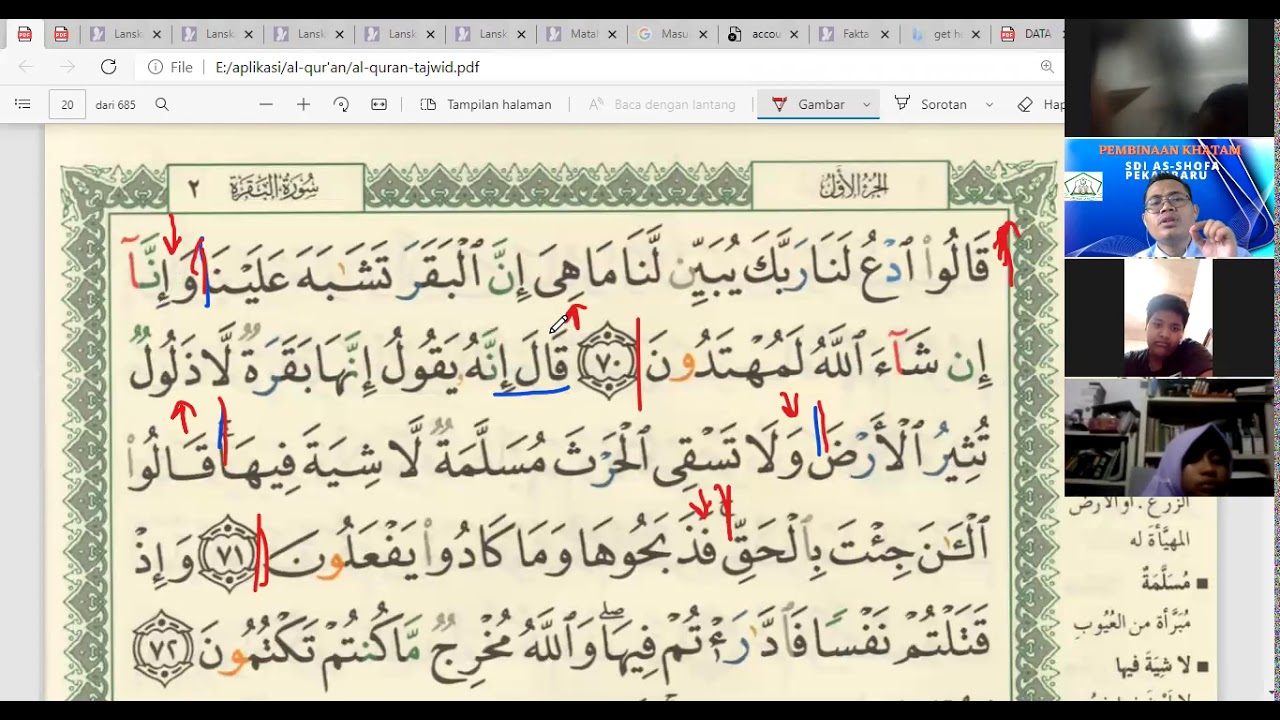Zoom out with the minus icon

click(x=266, y=104)
